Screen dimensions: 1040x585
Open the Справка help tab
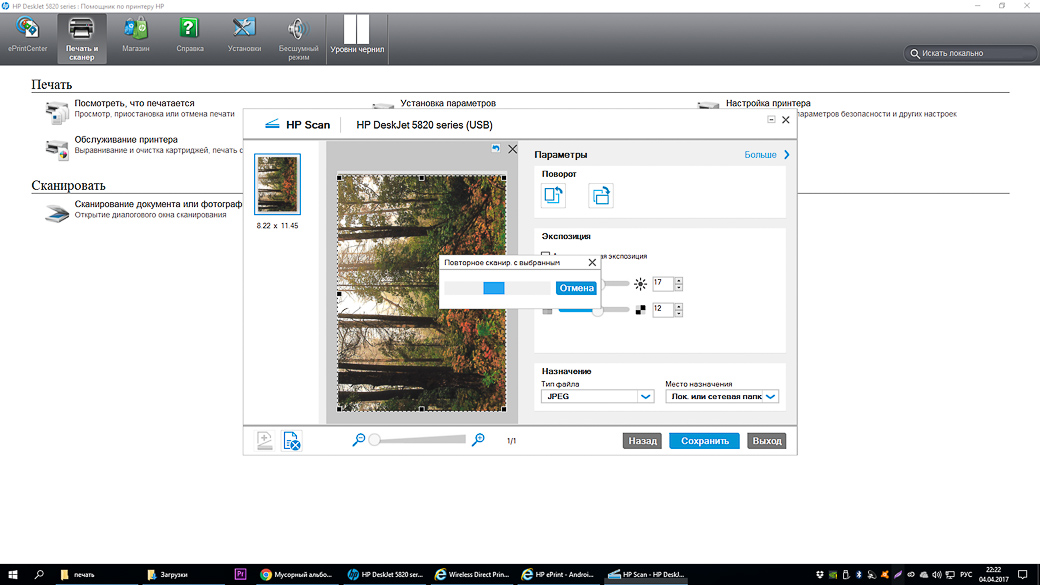pos(190,36)
